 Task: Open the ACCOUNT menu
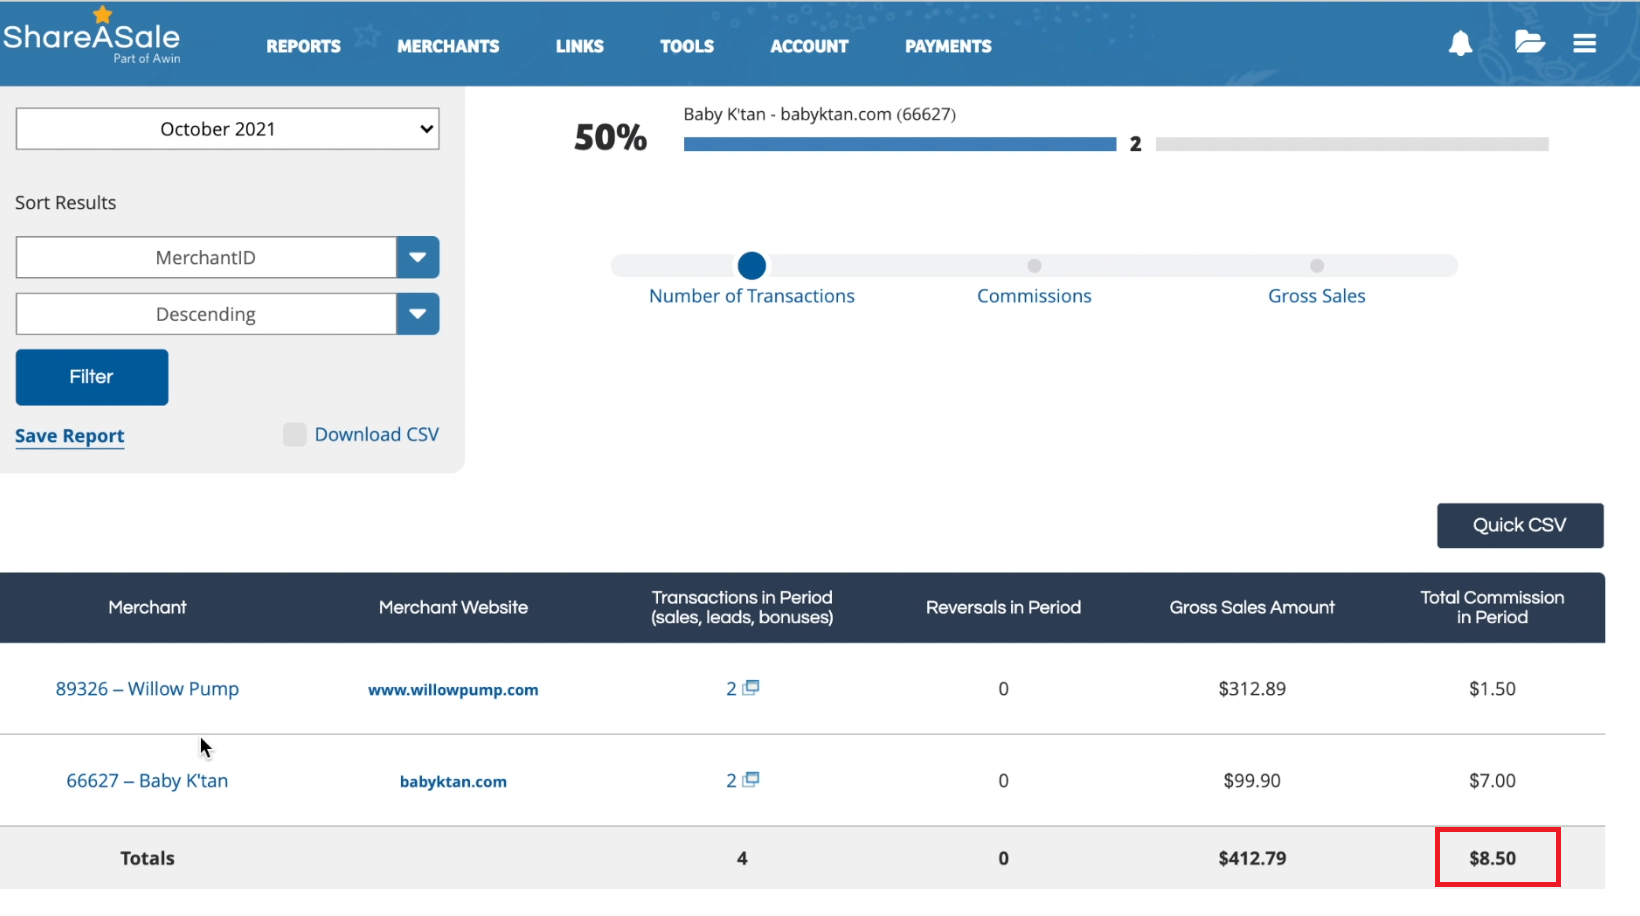click(809, 46)
